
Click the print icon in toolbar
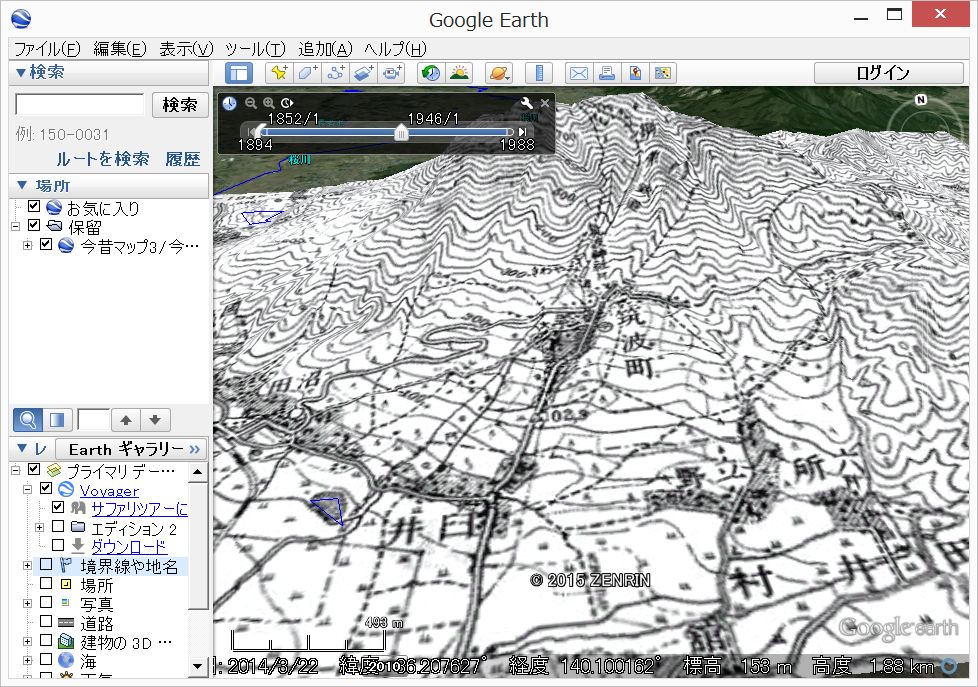[606, 74]
